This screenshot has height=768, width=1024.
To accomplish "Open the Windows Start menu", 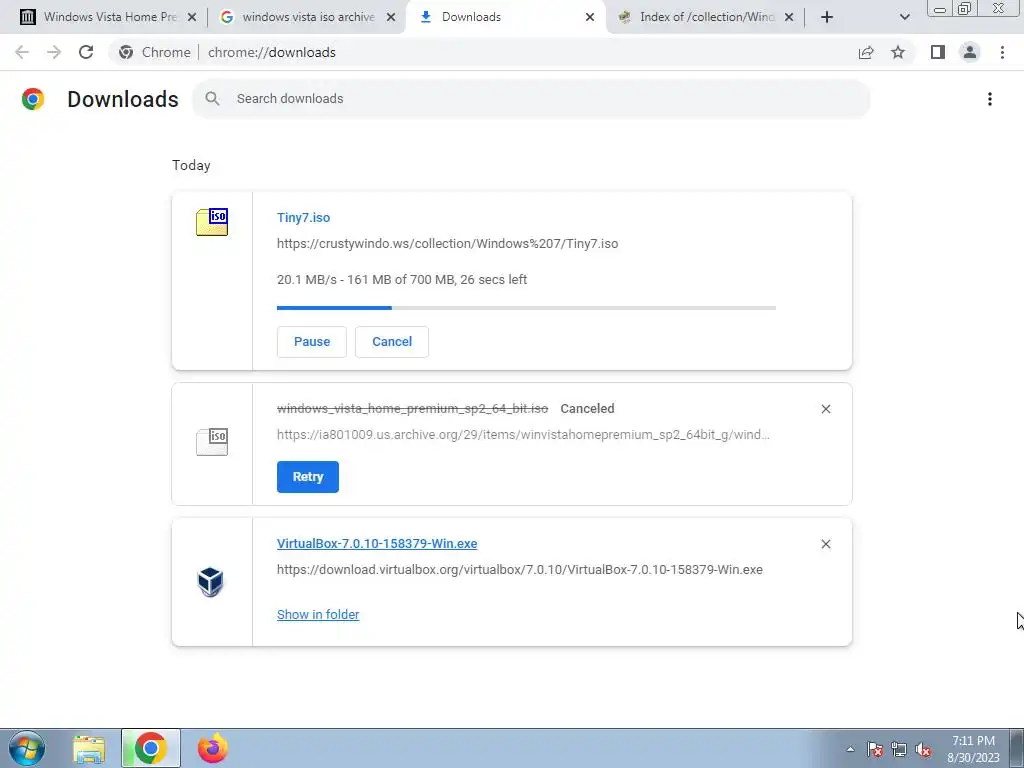I will [27, 748].
